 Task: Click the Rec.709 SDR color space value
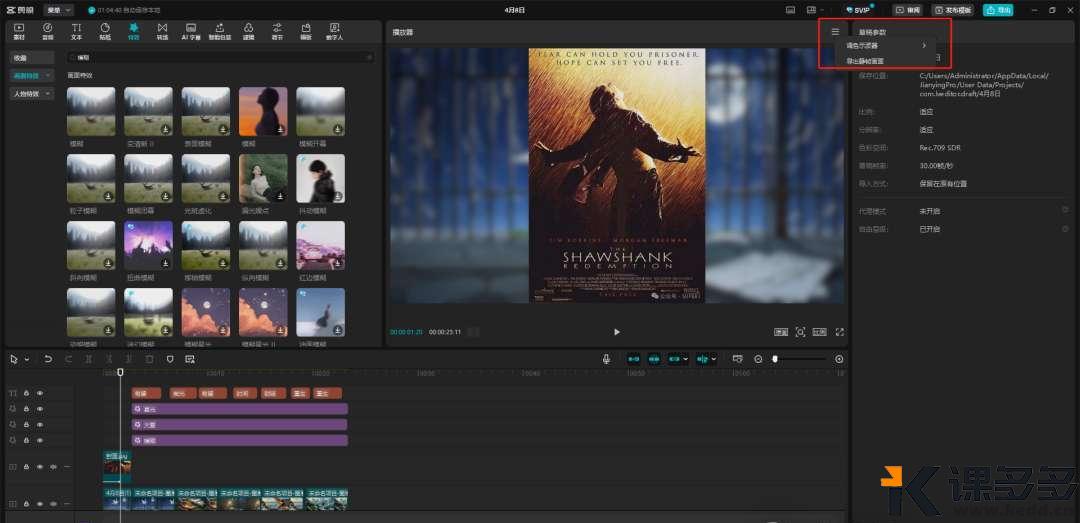940,148
